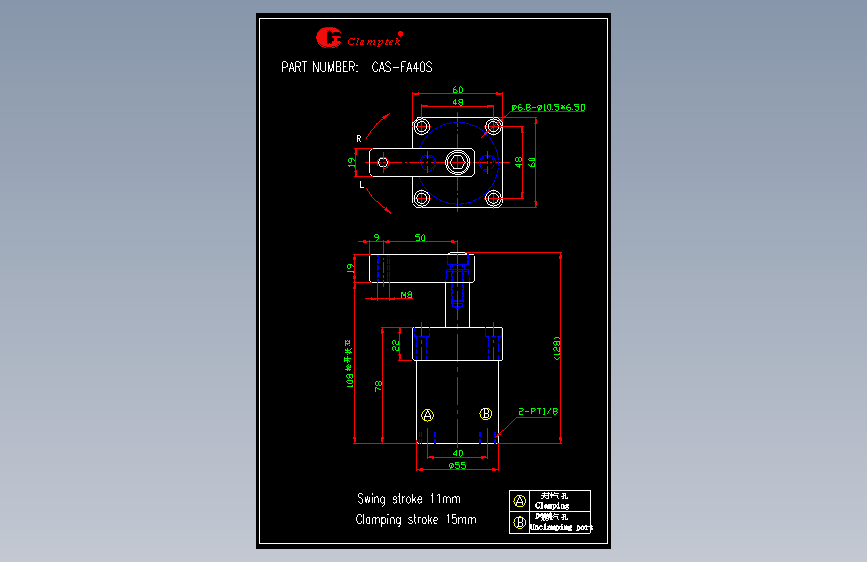This screenshot has height=562, width=867.
Task: Click the '108' vertical dimension with Chinese text
Action: (x=348, y=364)
